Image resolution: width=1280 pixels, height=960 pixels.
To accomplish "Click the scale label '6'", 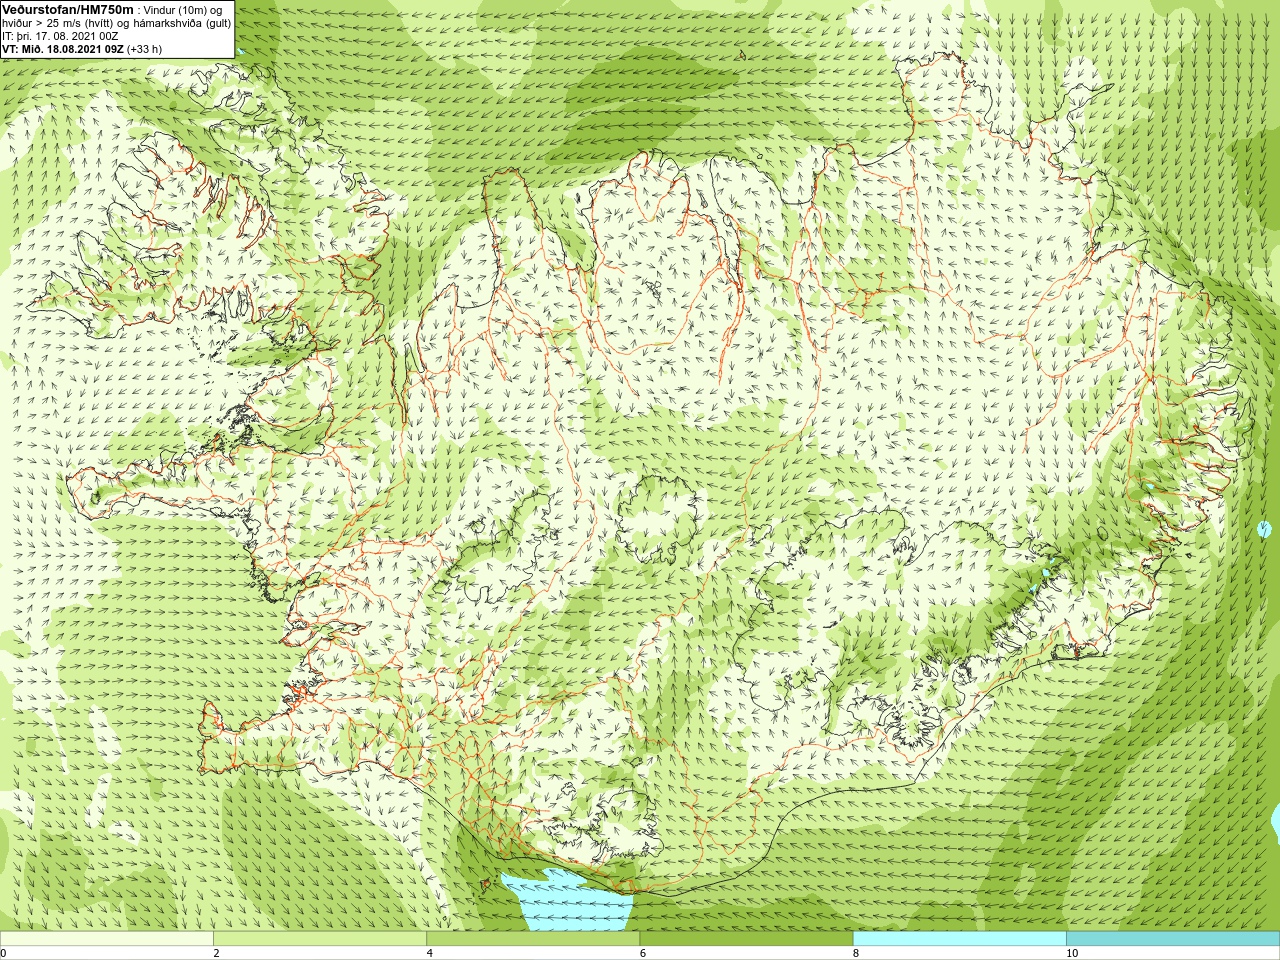I will (x=643, y=953).
